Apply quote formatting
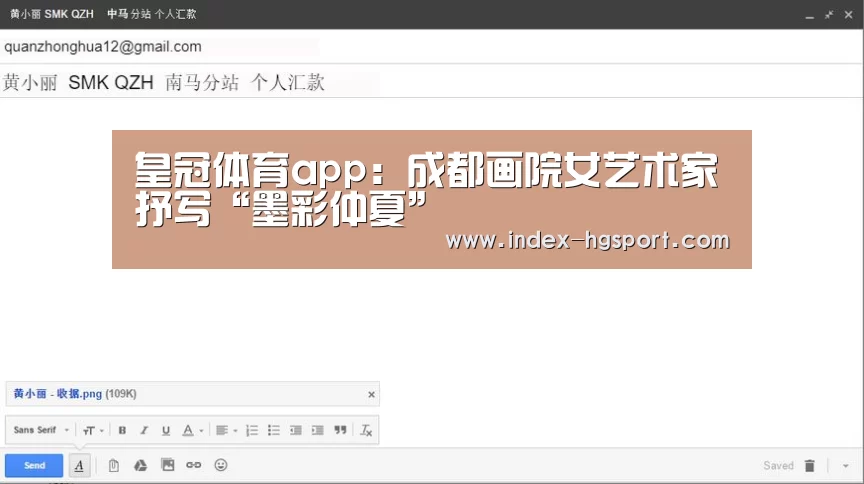Viewport: 864px width, 484px height. [x=341, y=431]
